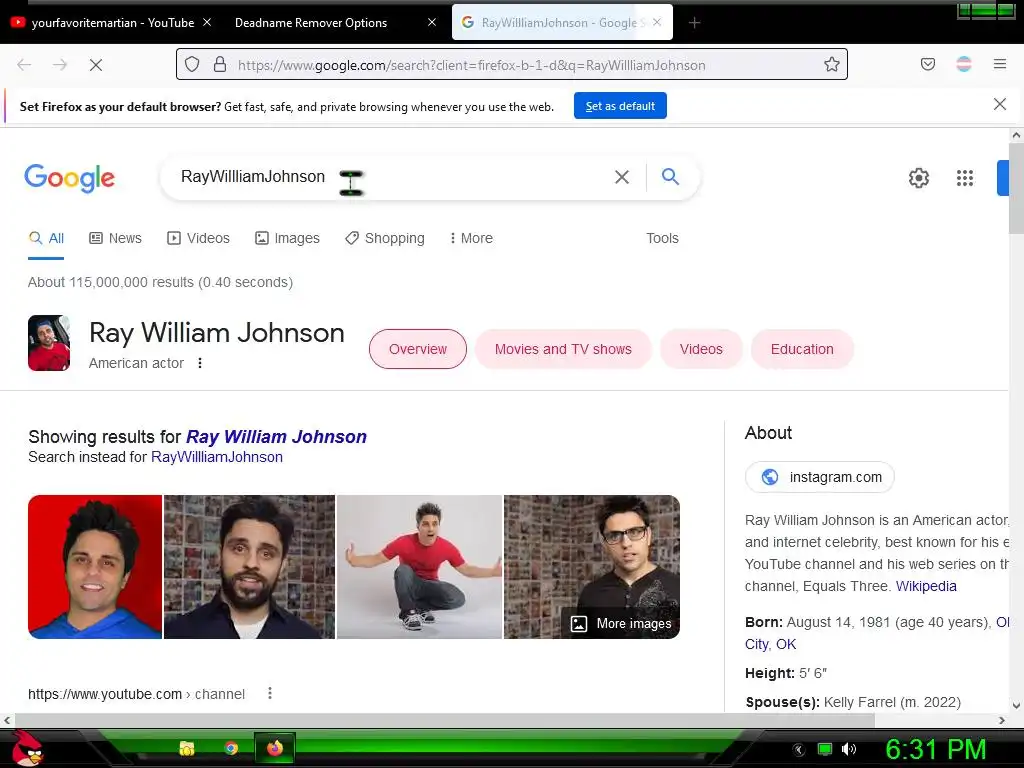Open the City, OK birthplace link
The width and height of the screenshot is (1024, 768).
(771, 644)
